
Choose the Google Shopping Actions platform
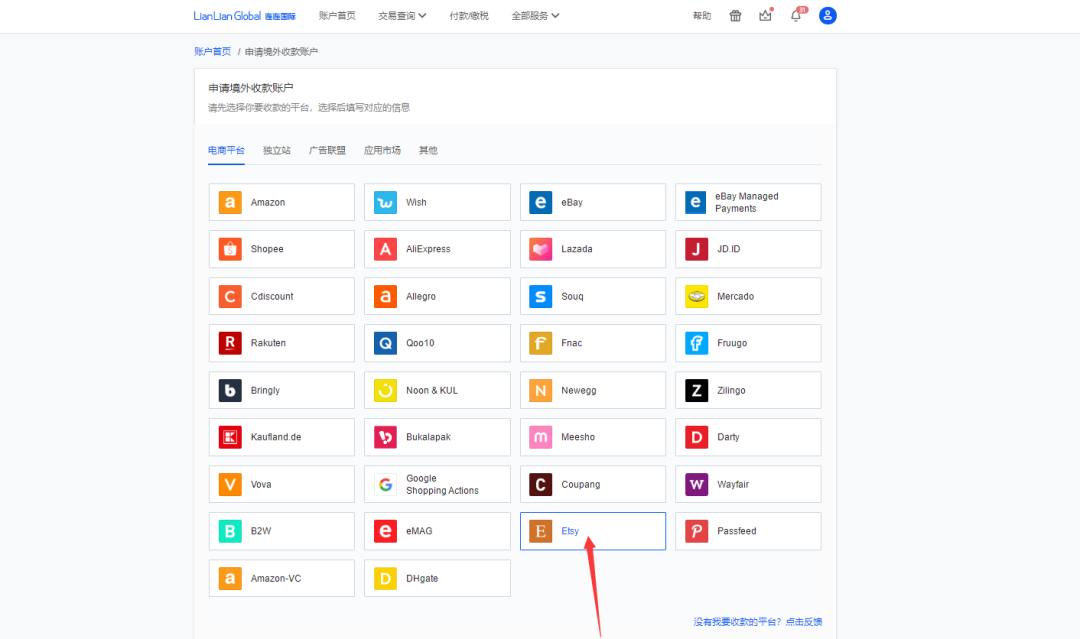coord(437,484)
